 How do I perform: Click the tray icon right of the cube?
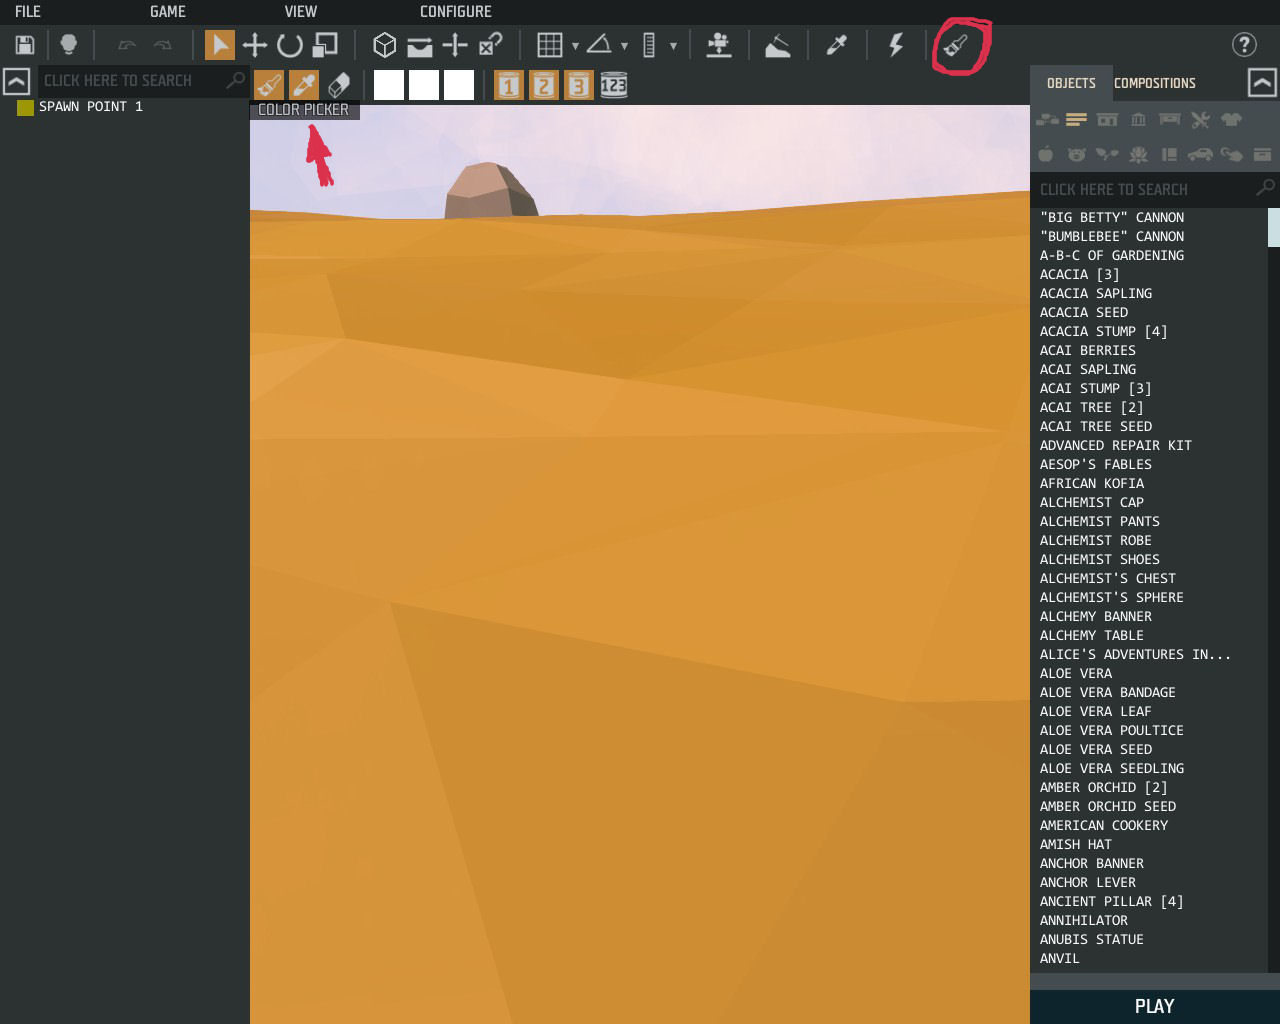[x=420, y=45]
